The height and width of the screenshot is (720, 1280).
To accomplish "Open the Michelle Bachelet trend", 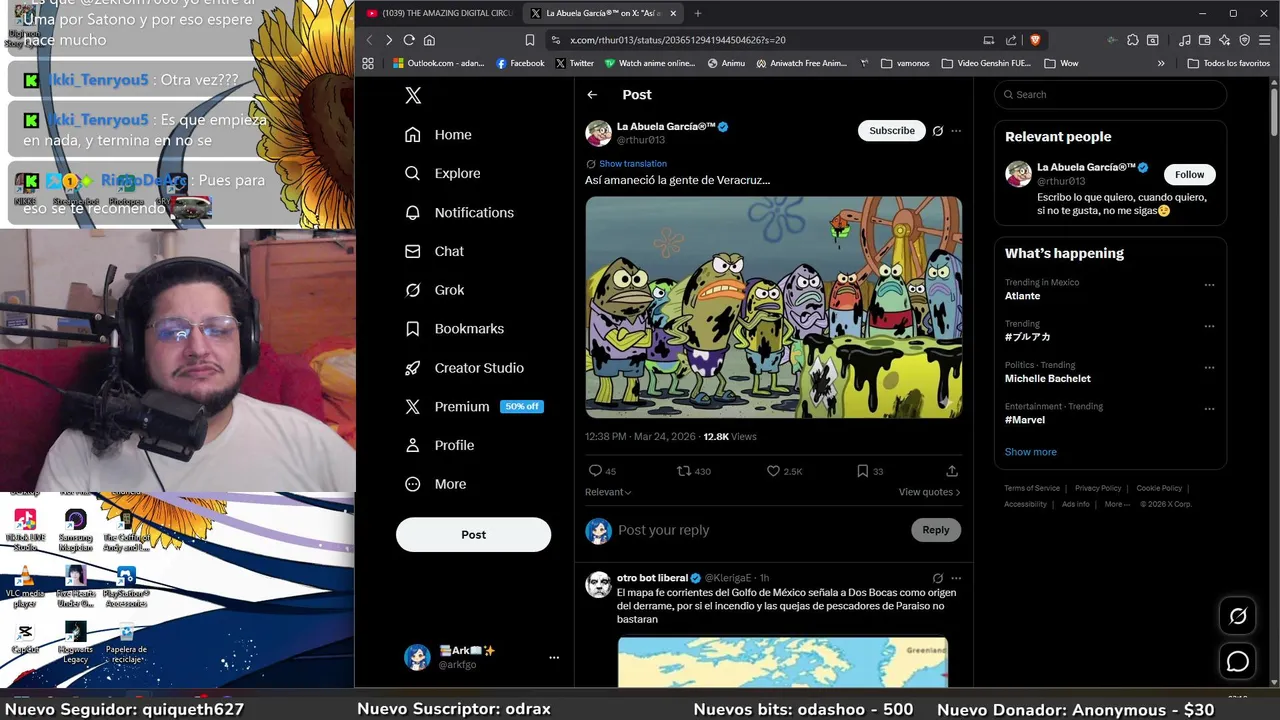I will coord(1047,379).
